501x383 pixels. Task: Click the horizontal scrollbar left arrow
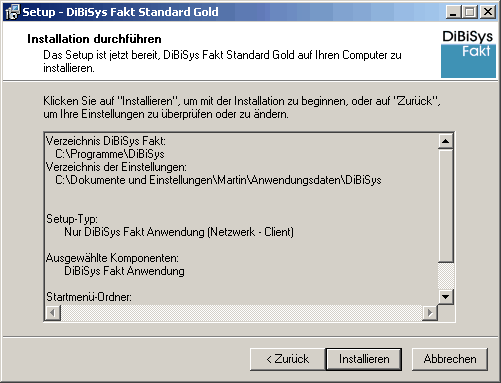[x=53, y=313]
